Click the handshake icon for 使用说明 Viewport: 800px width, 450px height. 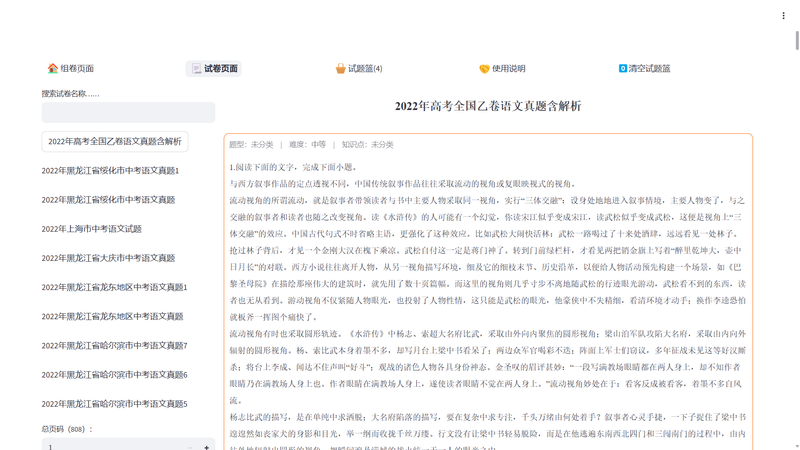tap(484, 69)
